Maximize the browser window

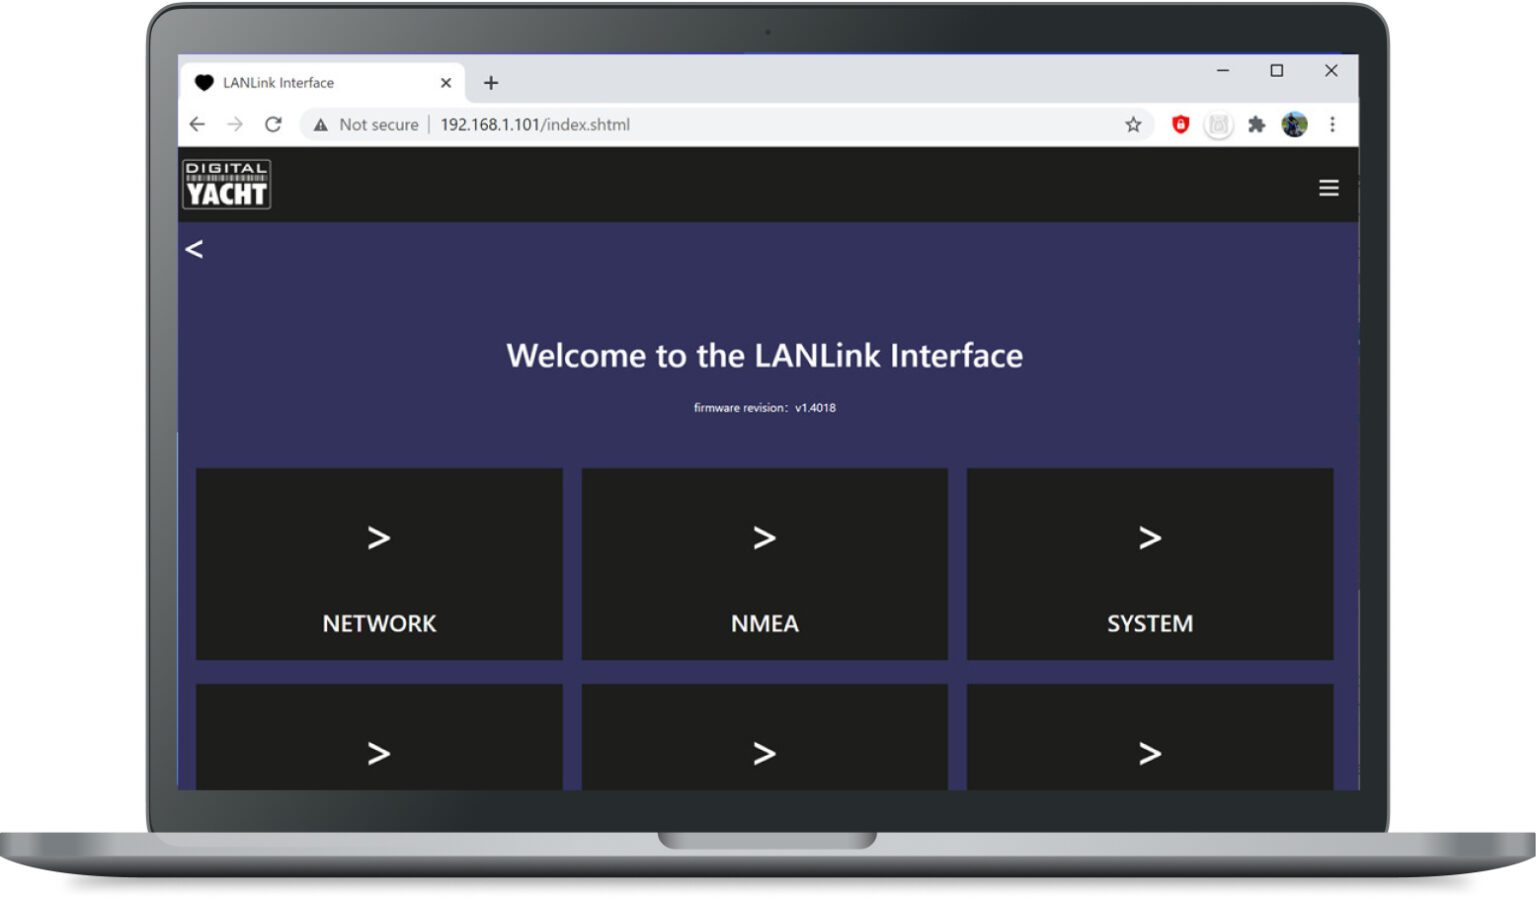(1277, 70)
